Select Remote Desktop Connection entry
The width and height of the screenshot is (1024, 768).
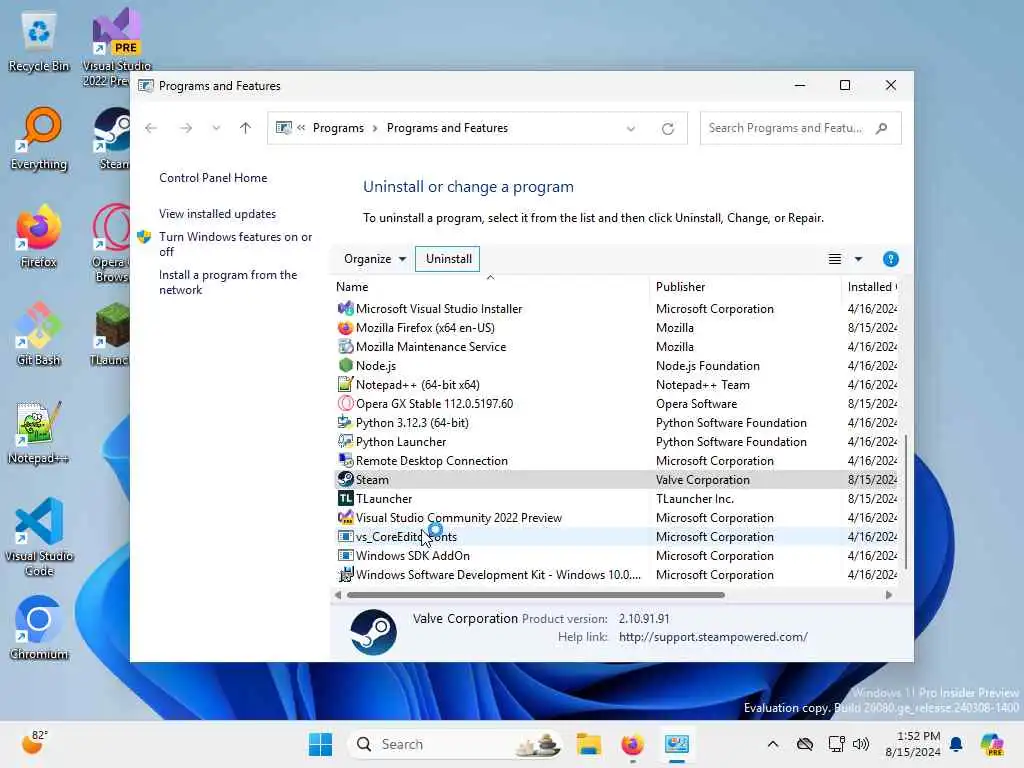615,460
